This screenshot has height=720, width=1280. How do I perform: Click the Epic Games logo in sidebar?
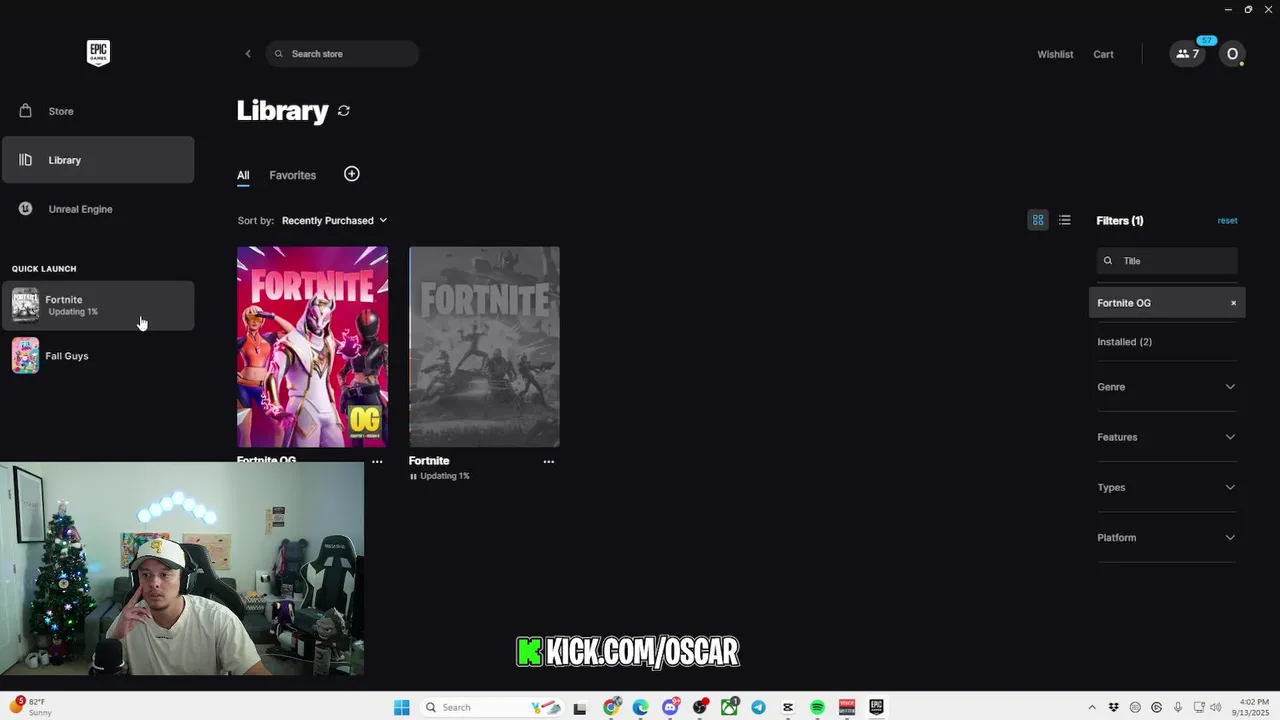98,53
